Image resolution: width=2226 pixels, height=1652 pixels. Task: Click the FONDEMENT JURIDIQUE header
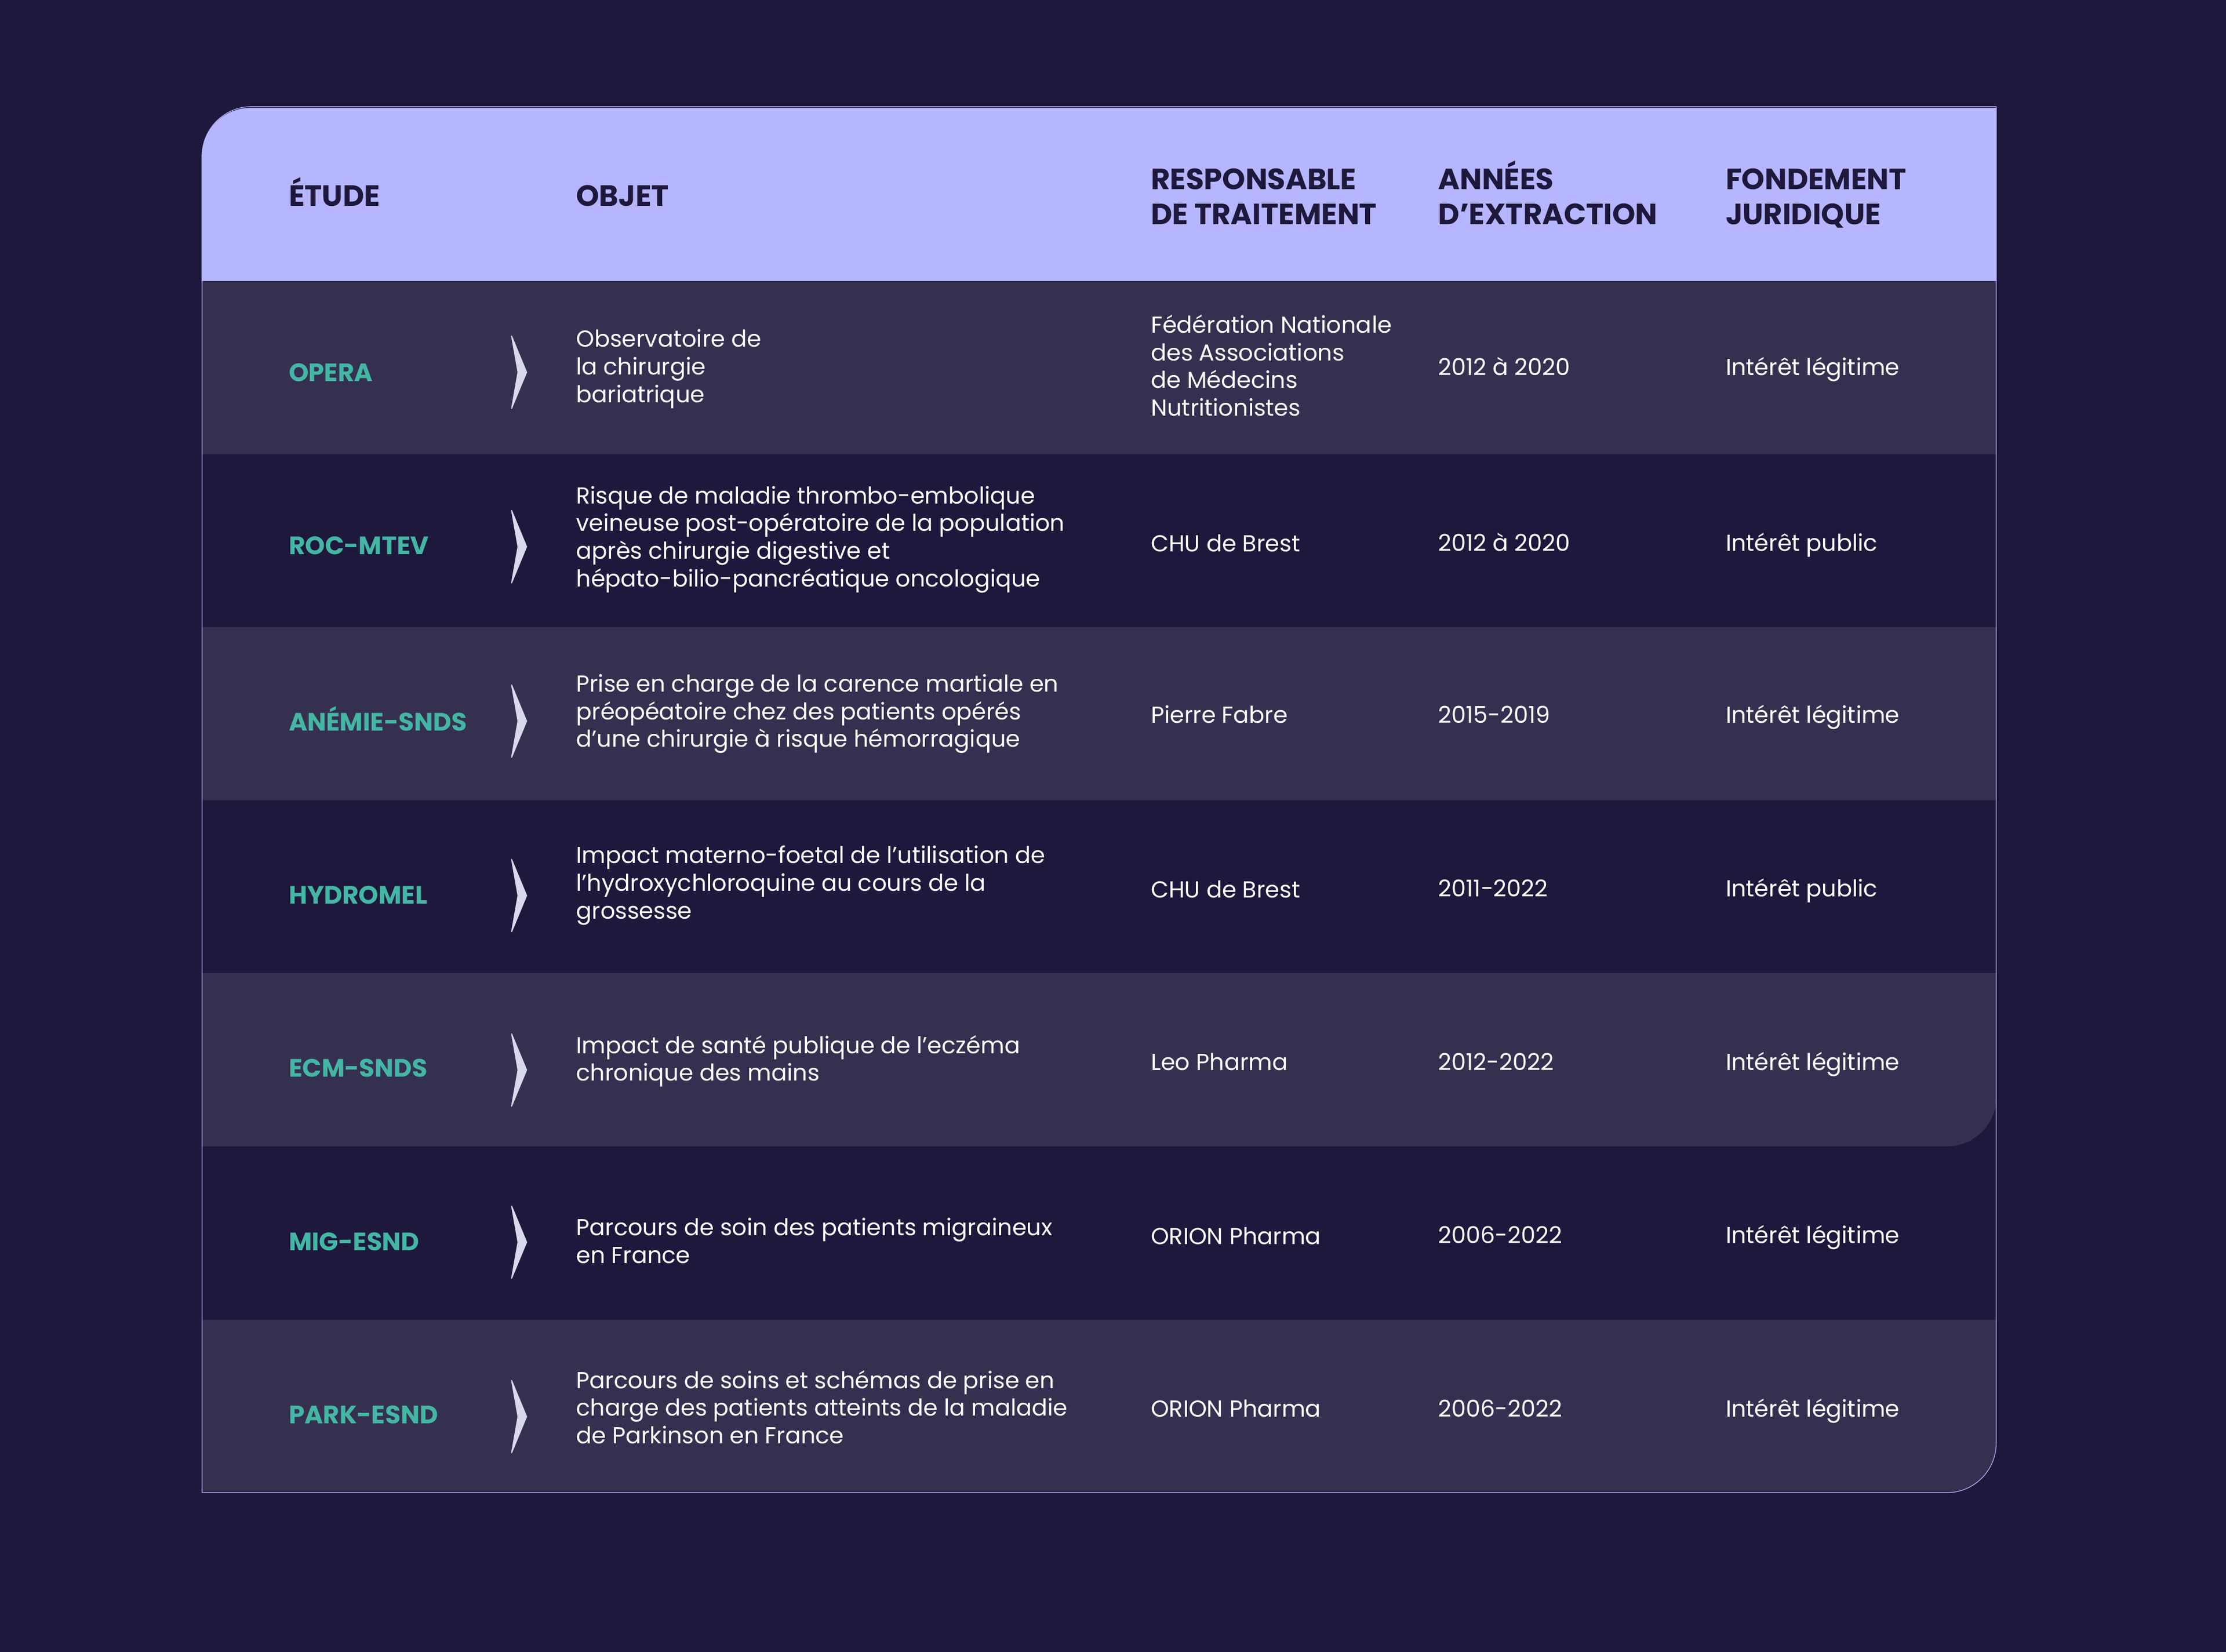click(1814, 196)
